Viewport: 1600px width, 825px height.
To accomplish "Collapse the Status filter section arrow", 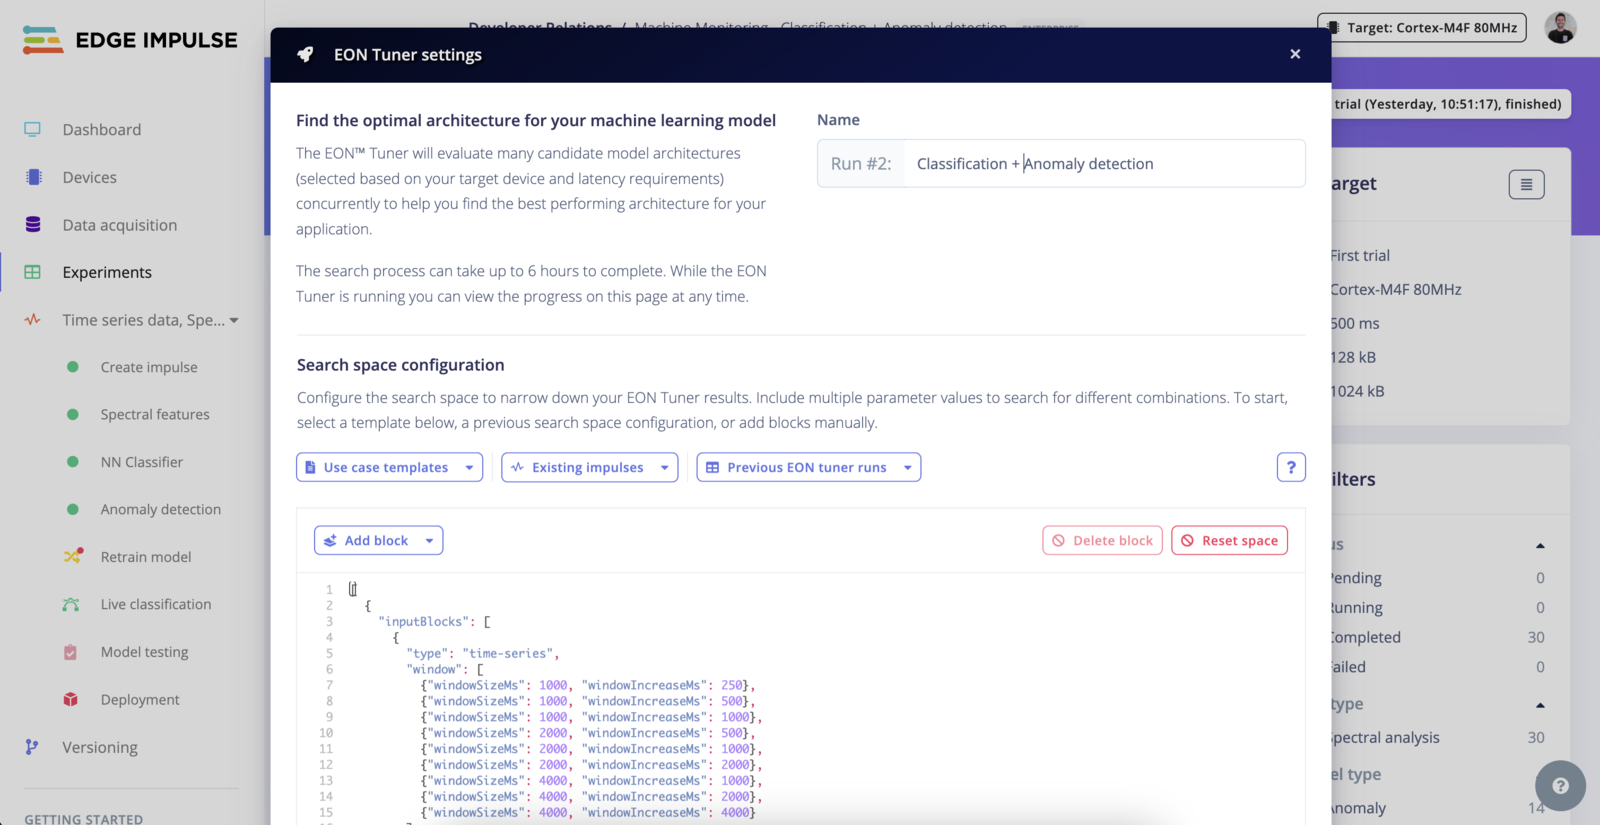I will click(1540, 545).
